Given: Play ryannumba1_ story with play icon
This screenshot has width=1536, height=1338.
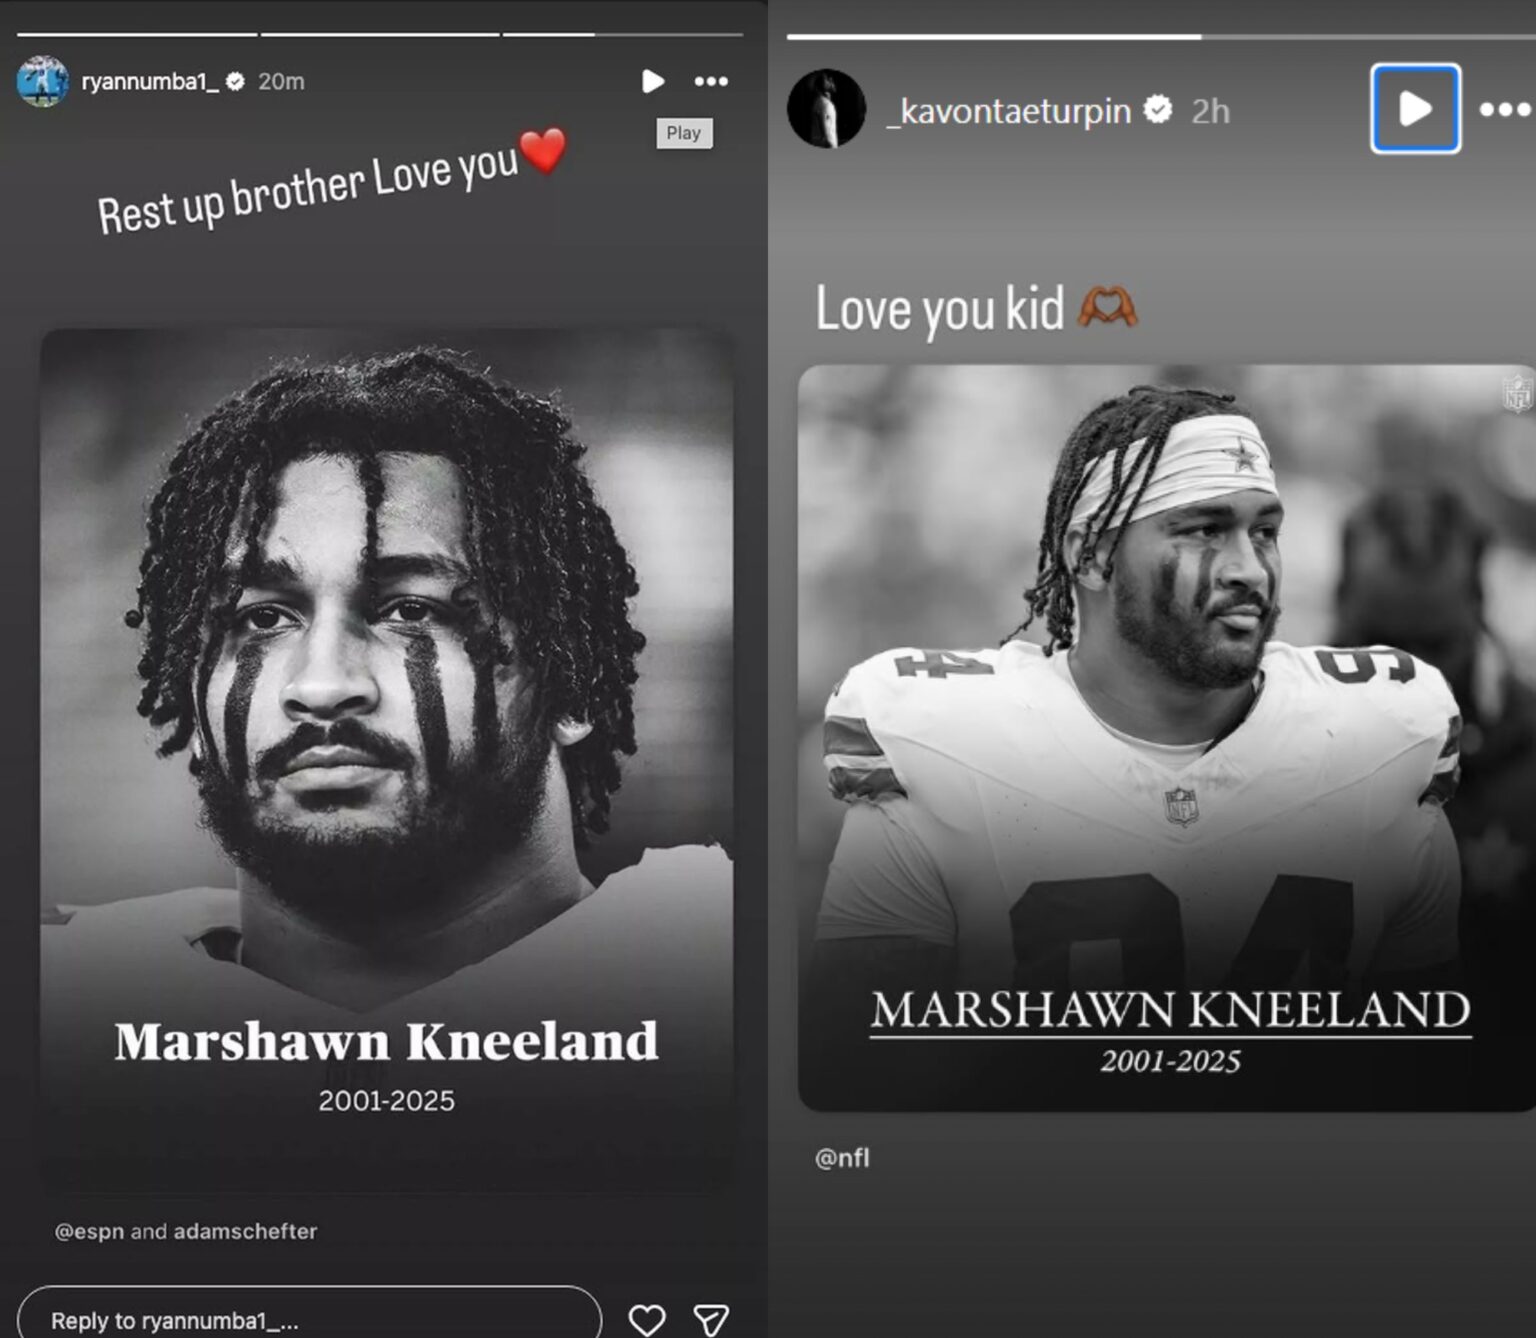Looking at the screenshot, I should (x=652, y=81).
